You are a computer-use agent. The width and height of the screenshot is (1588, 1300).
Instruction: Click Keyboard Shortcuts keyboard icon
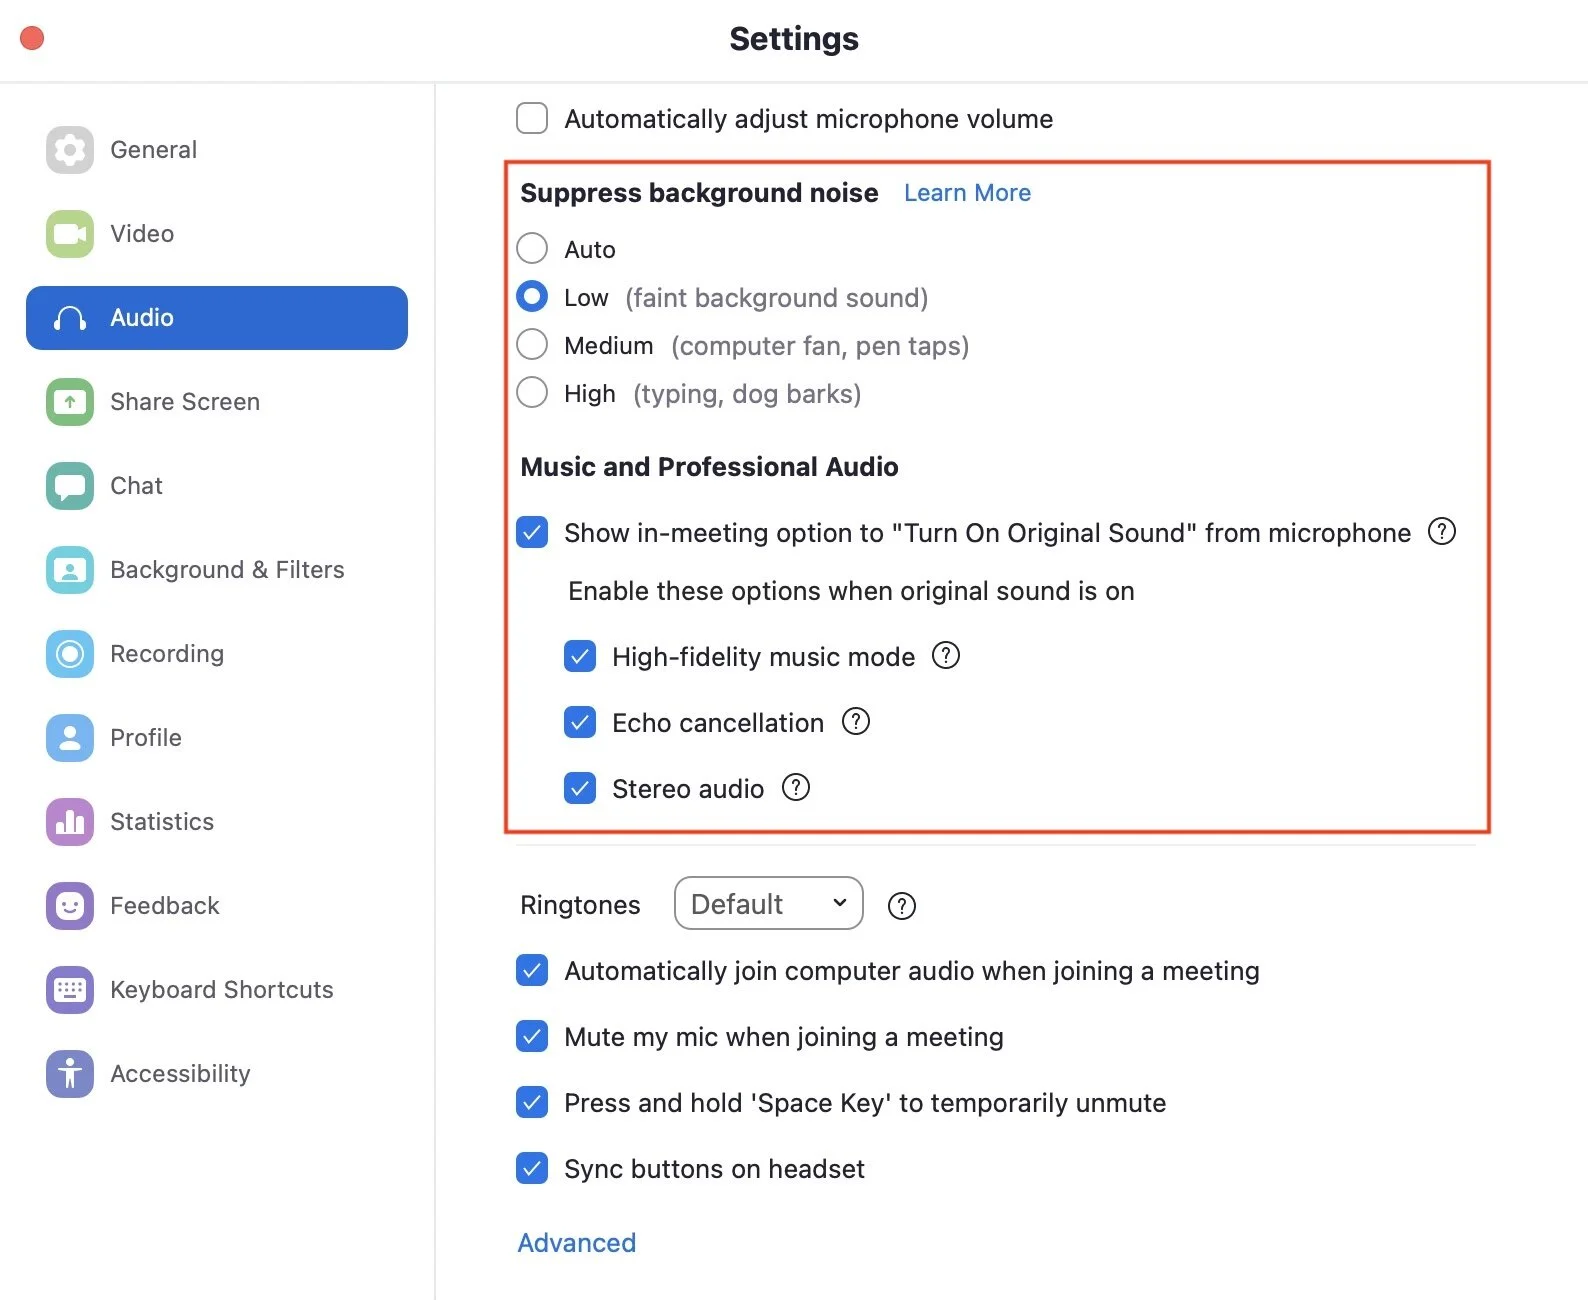[70, 990]
